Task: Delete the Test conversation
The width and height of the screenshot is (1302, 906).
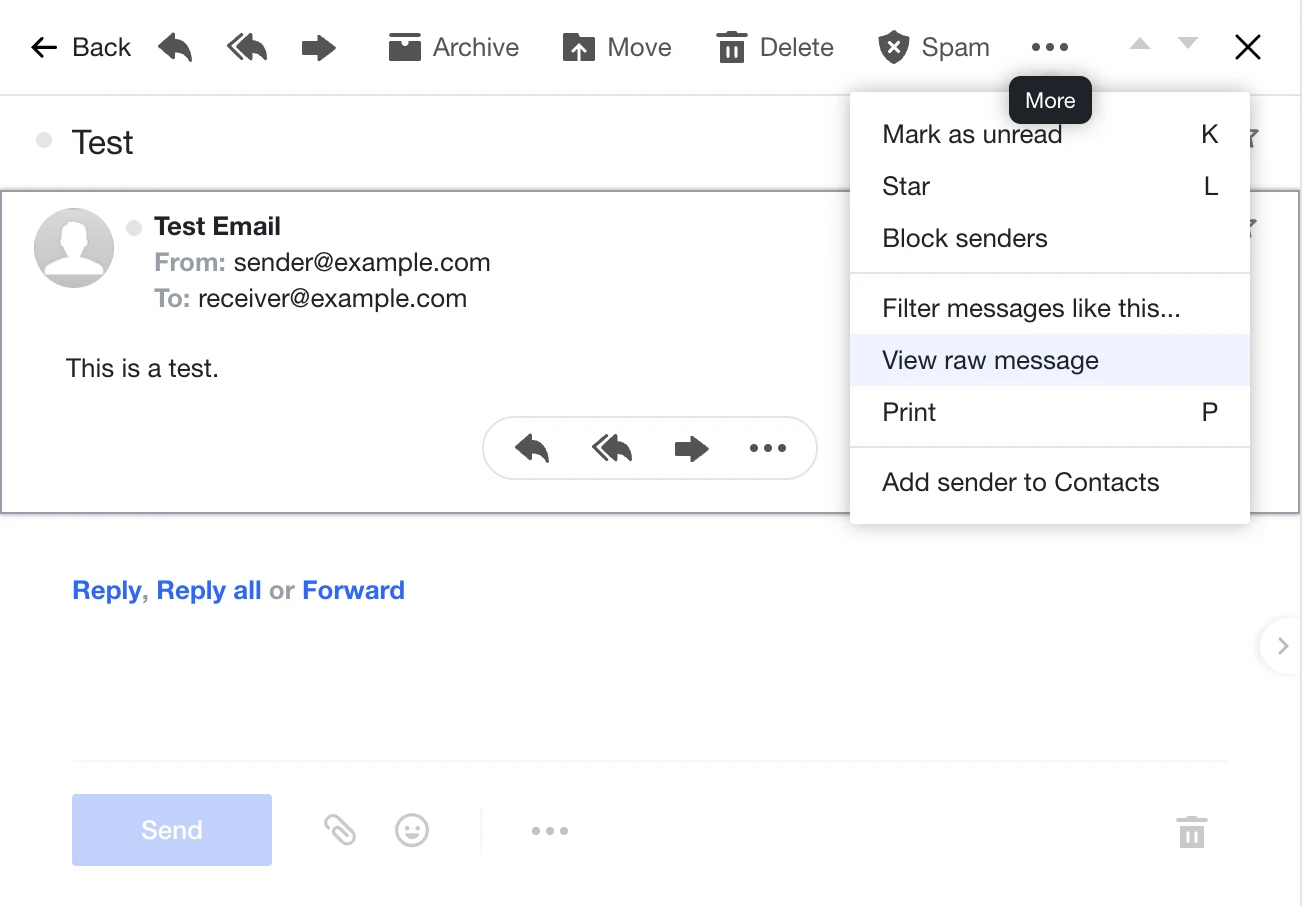Action: pyautogui.click(x=775, y=47)
